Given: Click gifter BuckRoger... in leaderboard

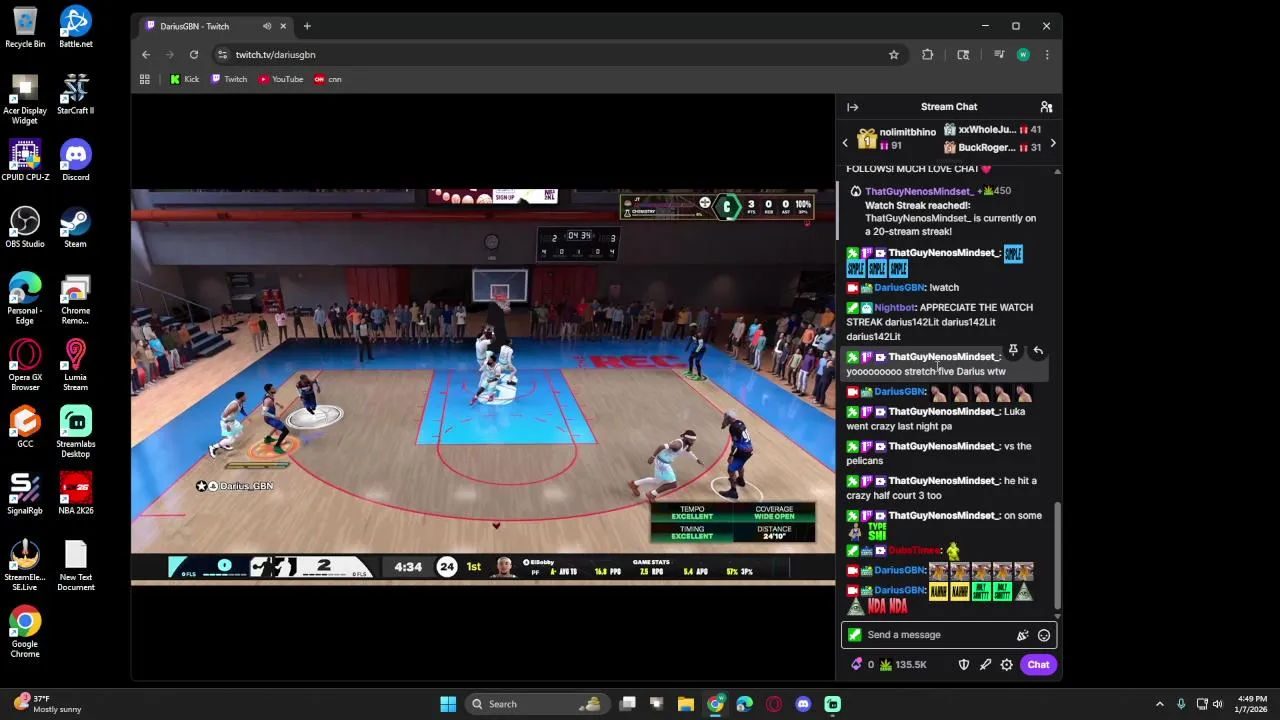Looking at the screenshot, I should click(986, 148).
